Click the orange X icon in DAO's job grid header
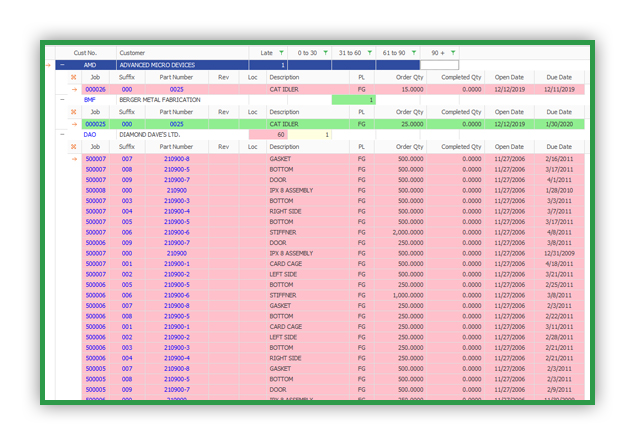 [x=73, y=146]
